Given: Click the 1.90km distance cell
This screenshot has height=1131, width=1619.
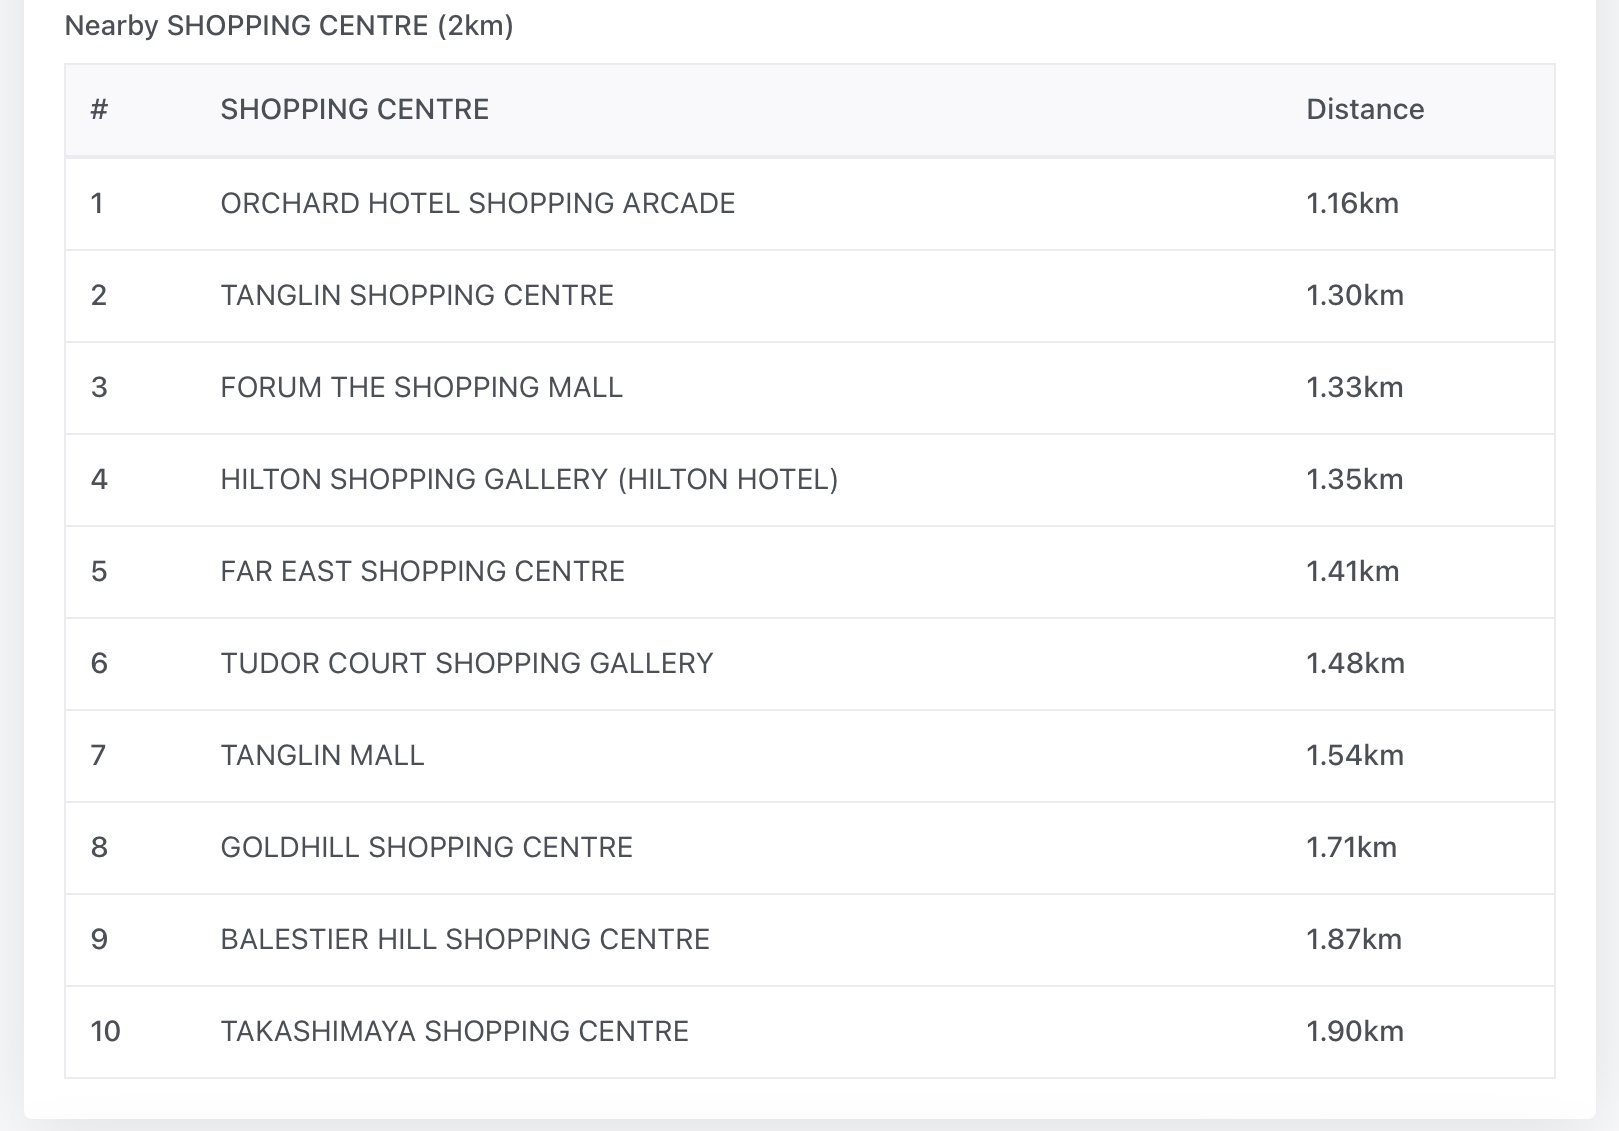Looking at the screenshot, I should tap(1354, 1031).
